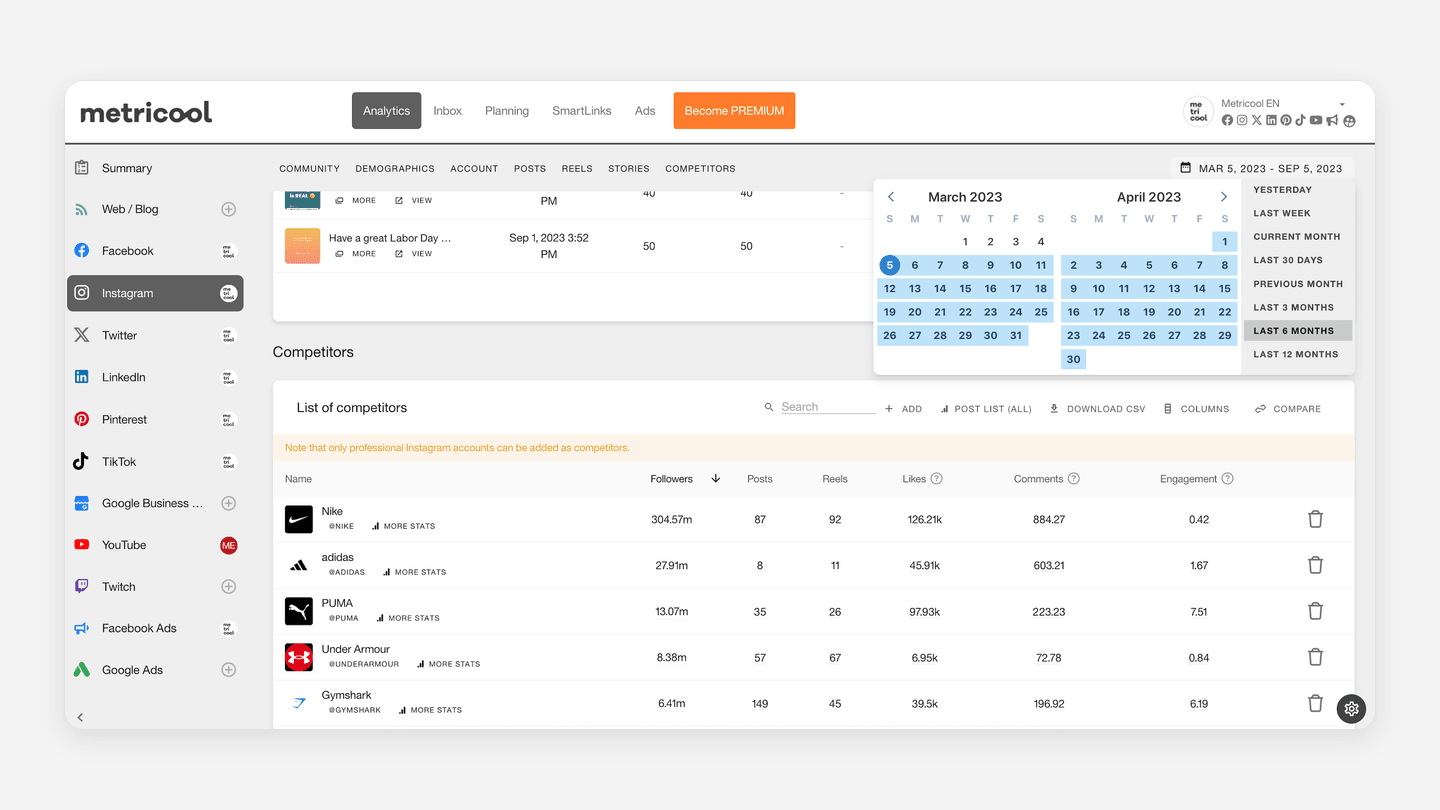The width and height of the screenshot is (1440, 810).
Task: Open the Summary section icon in sidebar
Action: [82, 168]
